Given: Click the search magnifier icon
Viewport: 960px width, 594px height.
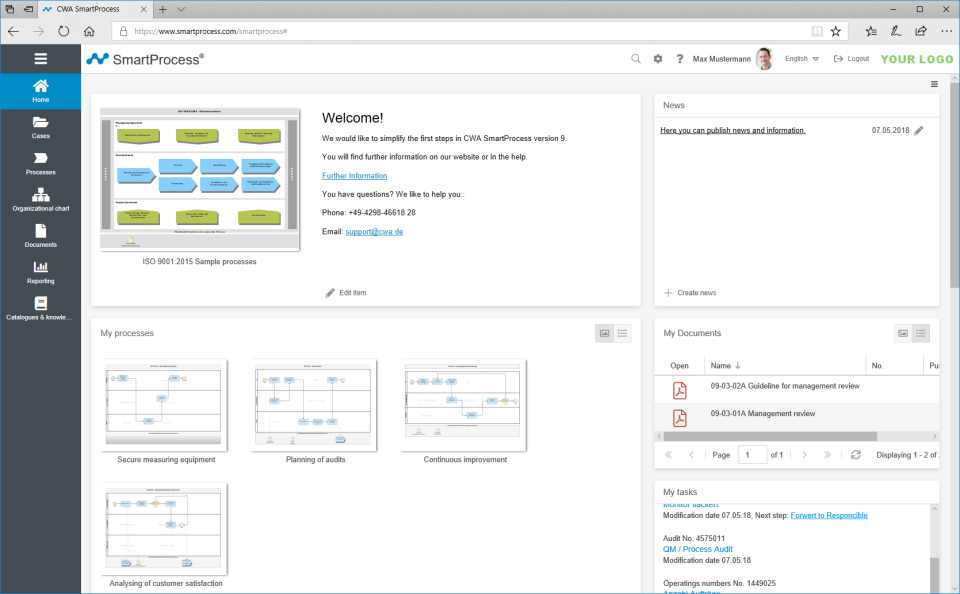Looking at the screenshot, I should coord(636,59).
